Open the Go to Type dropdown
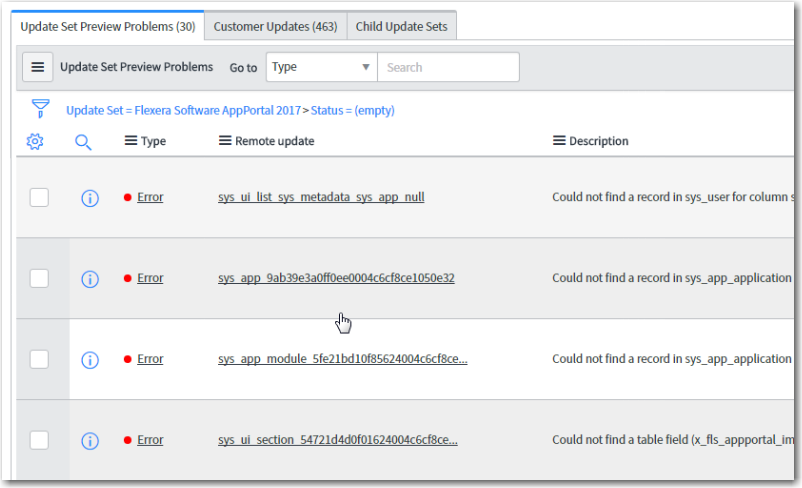Screen dimensions: 802x488 (x=320, y=67)
